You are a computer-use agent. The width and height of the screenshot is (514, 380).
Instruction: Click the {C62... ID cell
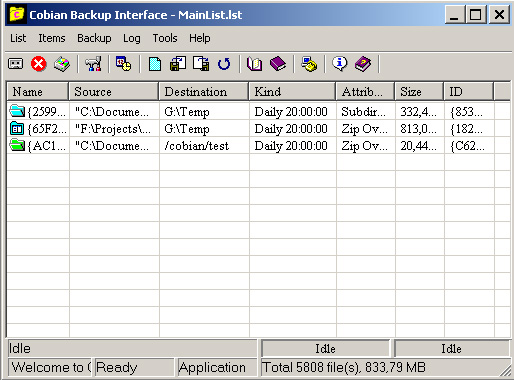(467, 146)
